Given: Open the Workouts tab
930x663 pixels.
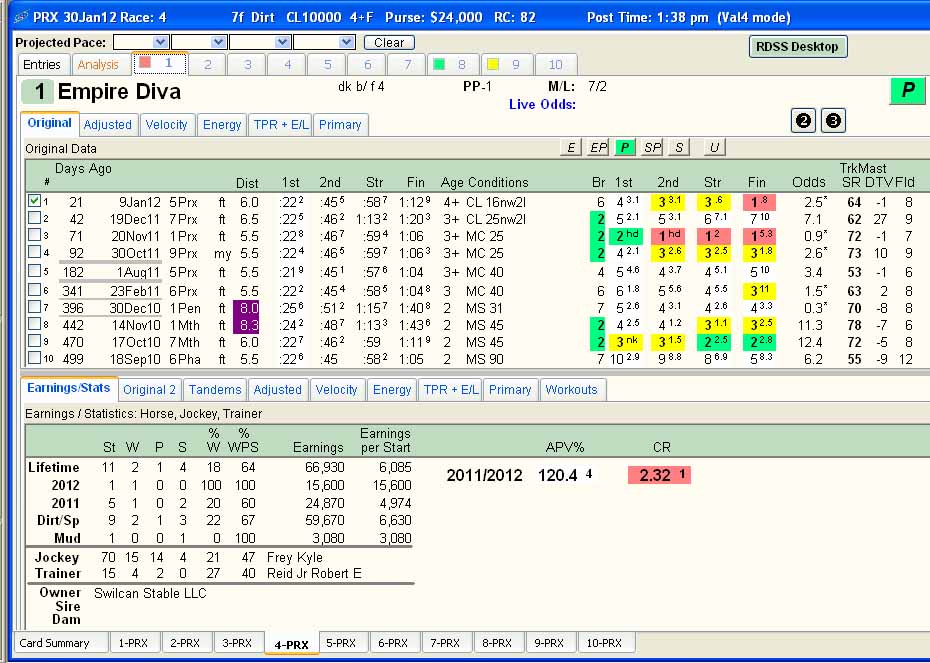Looking at the screenshot, I should [x=572, y=390].
